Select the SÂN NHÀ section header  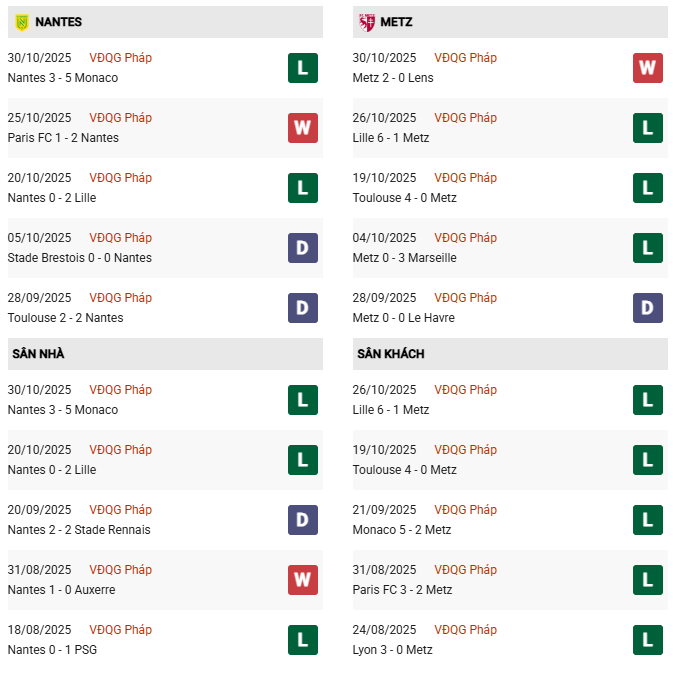point(38,354)
